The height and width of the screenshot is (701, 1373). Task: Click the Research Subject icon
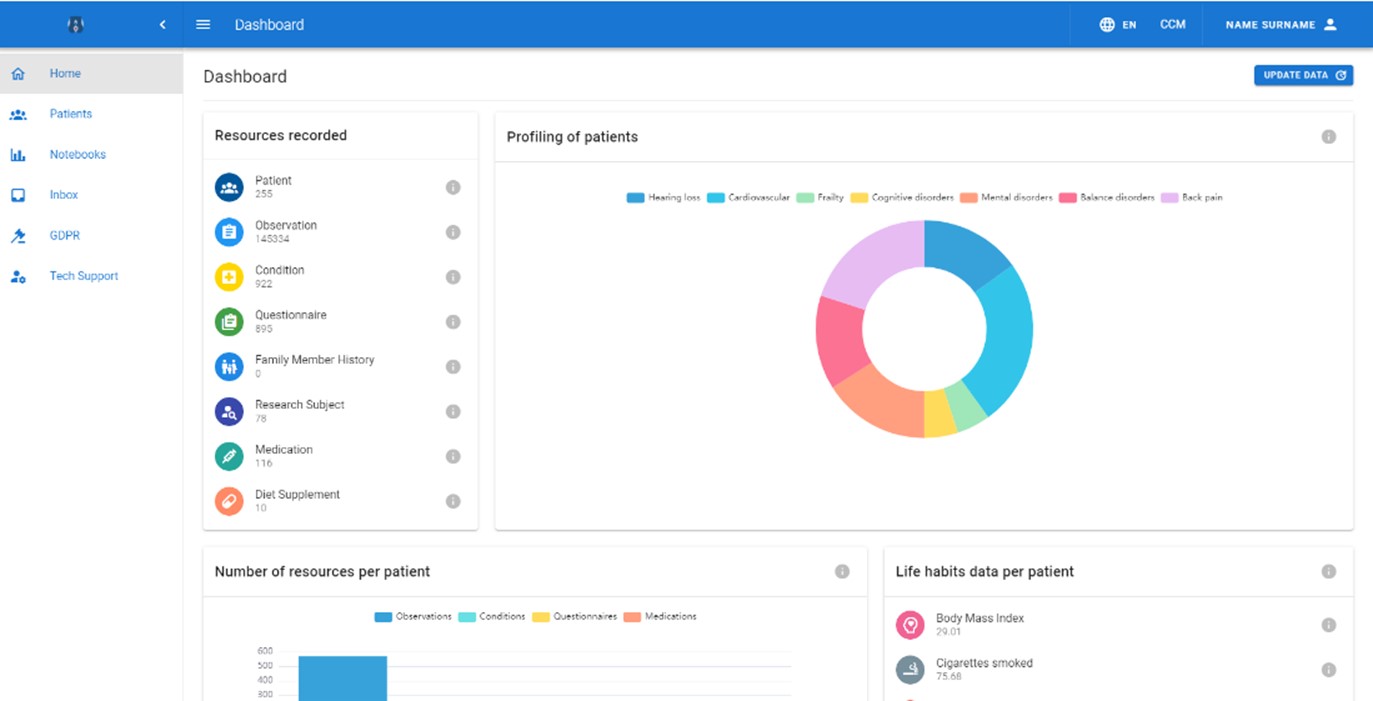pos(229,411)
